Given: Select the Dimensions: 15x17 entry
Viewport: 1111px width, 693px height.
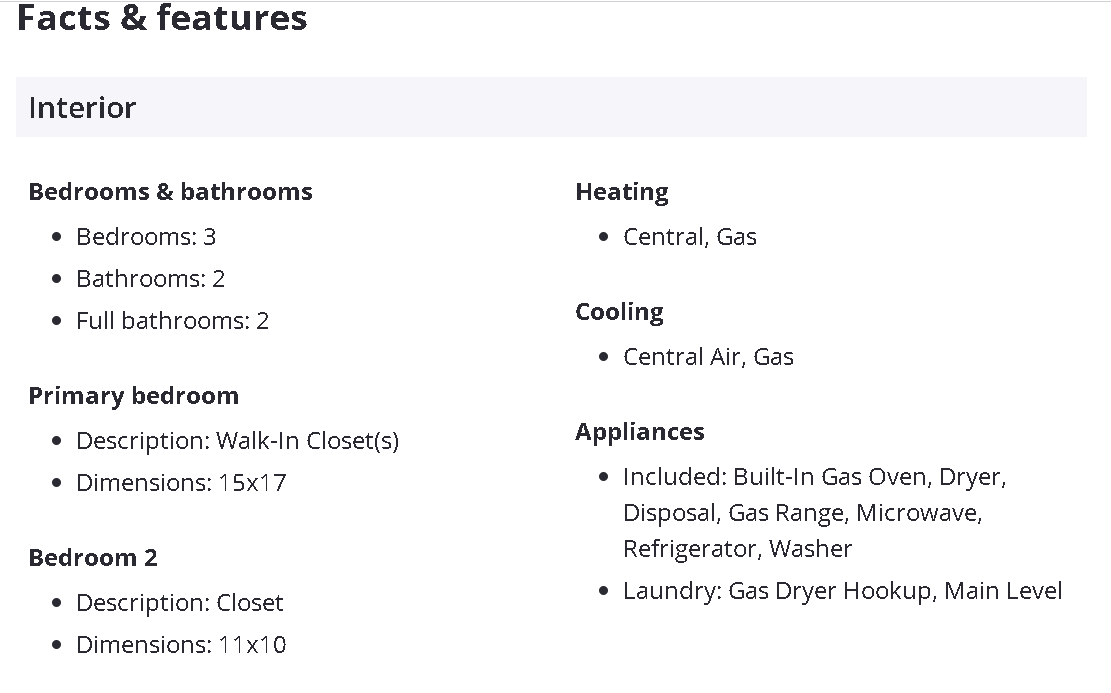Looking at the screenshot, I should [181, 483].
